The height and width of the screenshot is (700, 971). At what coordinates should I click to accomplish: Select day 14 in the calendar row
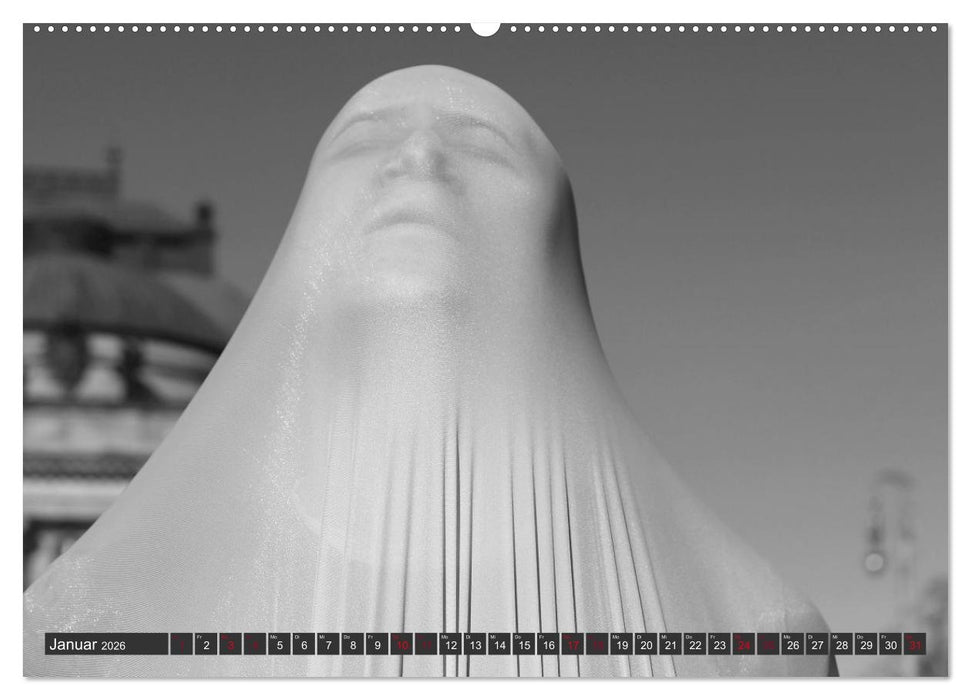[x=499, y=645]
